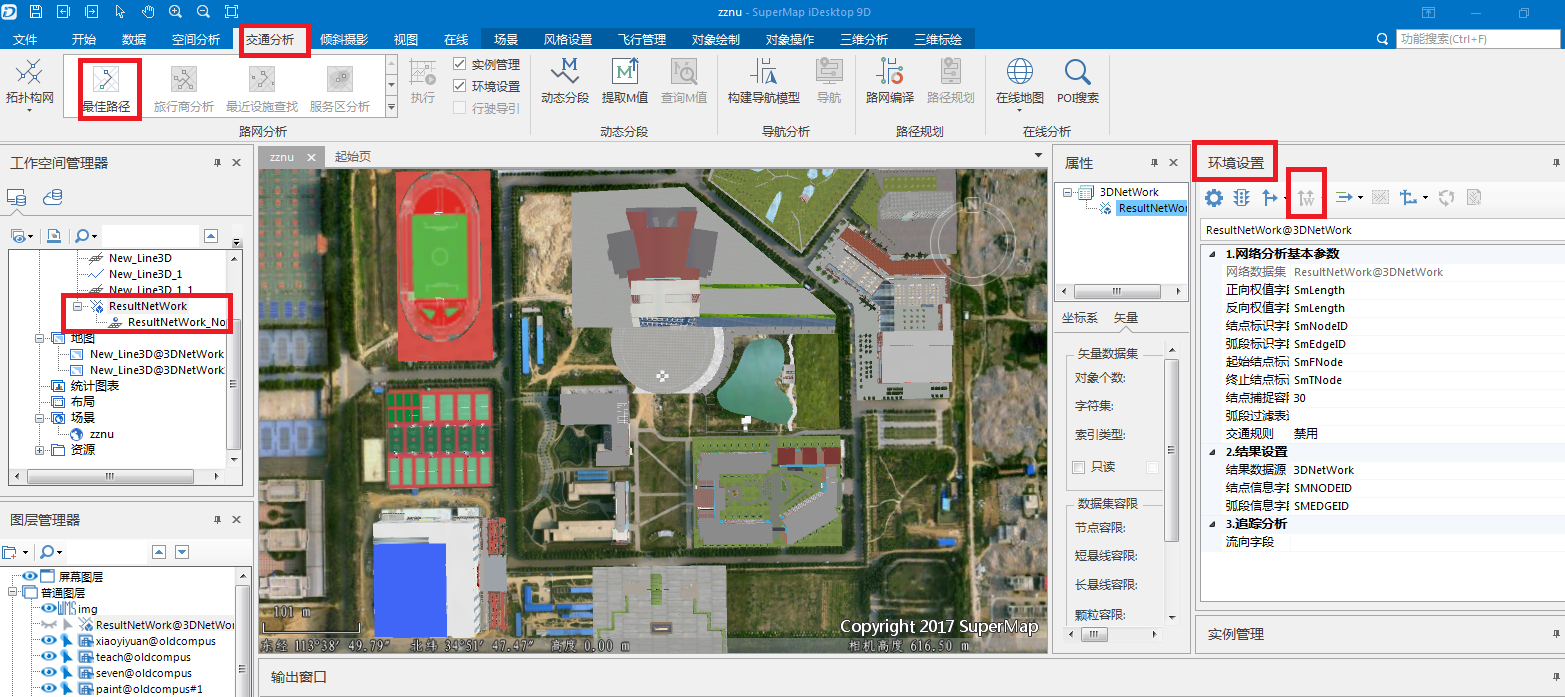
Task: Collapse the 1.网络分析基本参数 section
Action: pyautogui.click(x=1213, y=254)
